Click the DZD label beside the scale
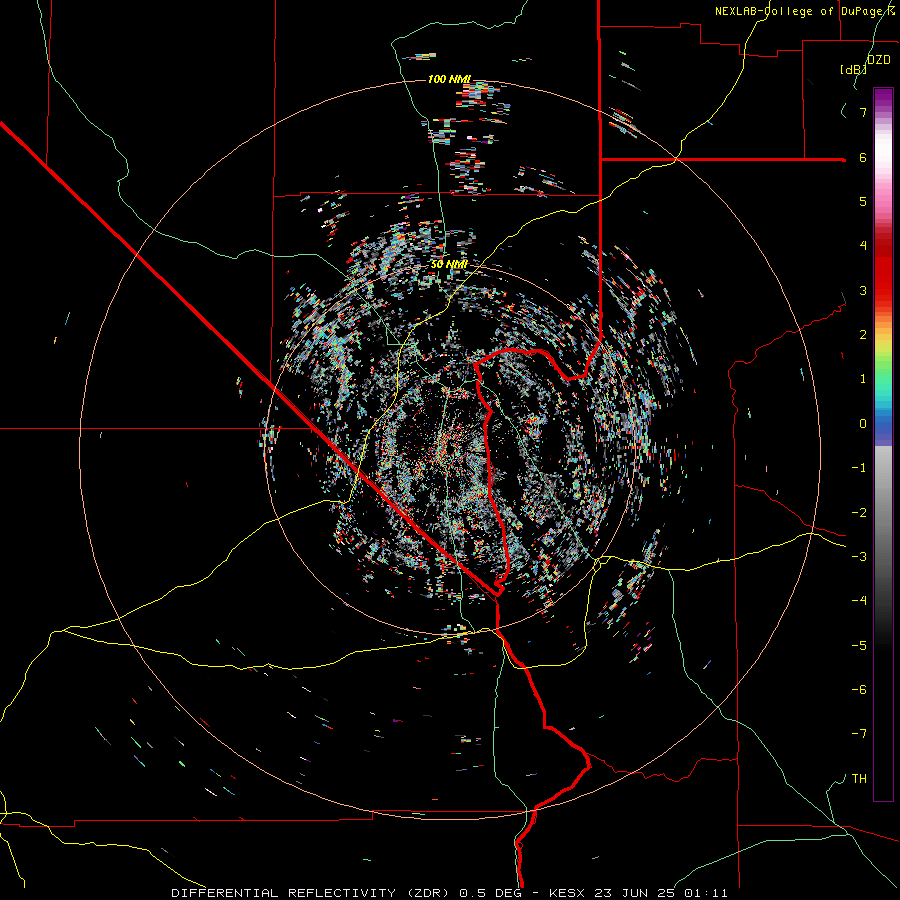Screen dimensions: 900x900 pos(879,60)
